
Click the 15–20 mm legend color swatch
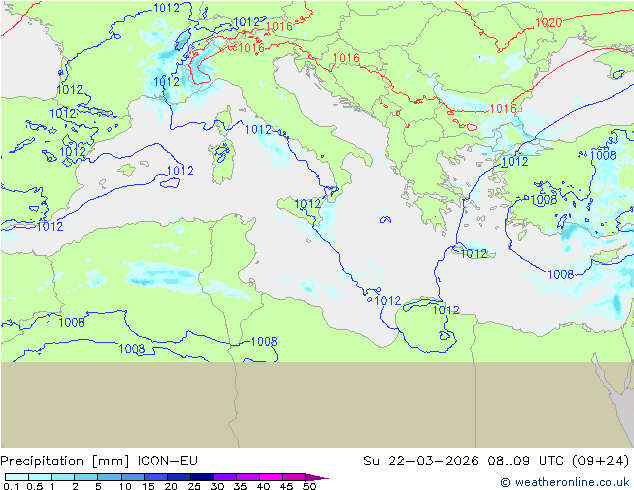pyautogui.click(x=155, y=477)
